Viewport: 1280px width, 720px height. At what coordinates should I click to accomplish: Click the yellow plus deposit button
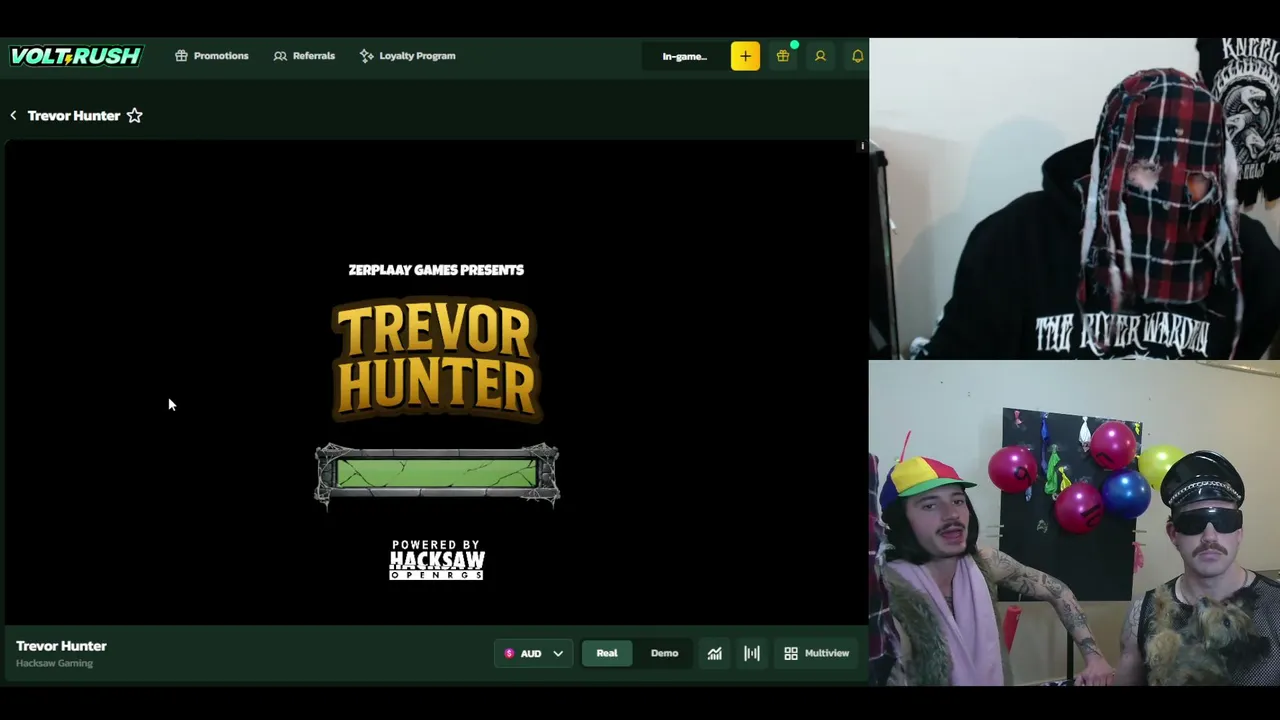[x=745, y=56]
